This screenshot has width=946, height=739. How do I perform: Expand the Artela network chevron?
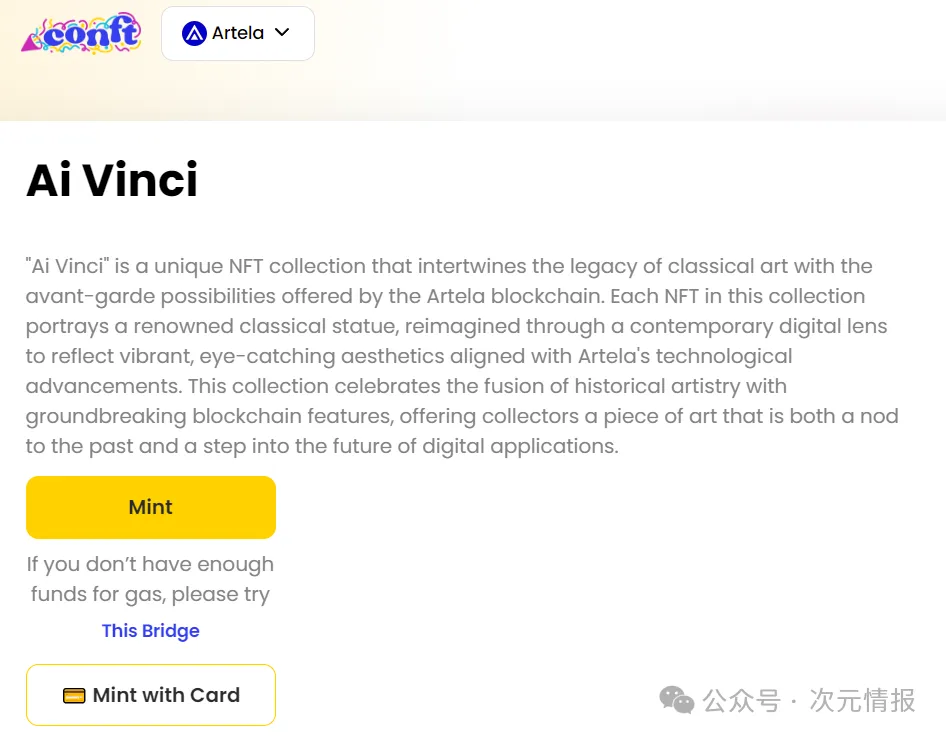tap(282, 33)
